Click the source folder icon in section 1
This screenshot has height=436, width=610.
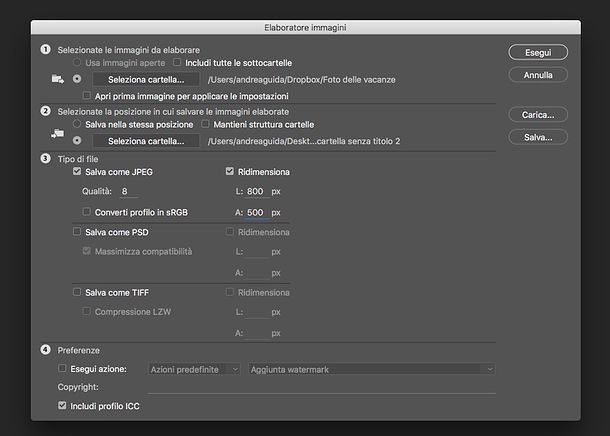point(57,78)
